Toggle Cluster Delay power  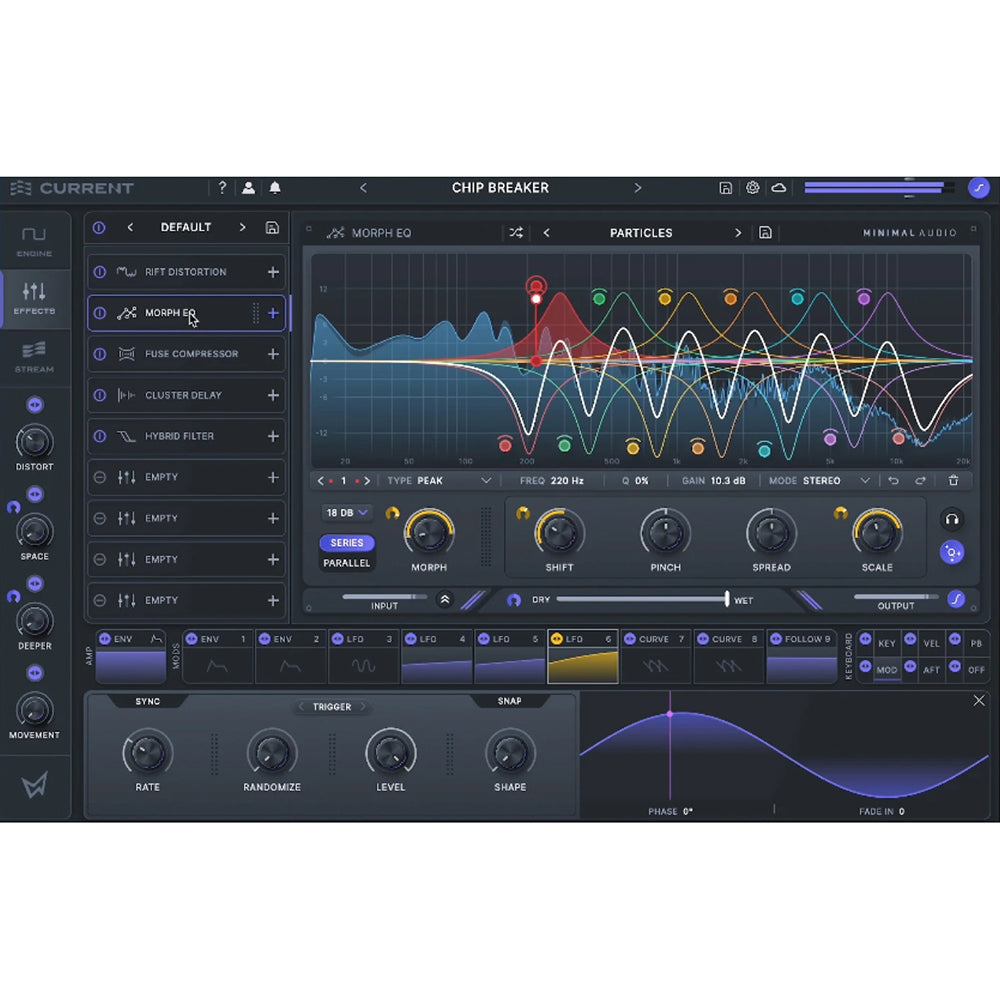coord(100,395)
